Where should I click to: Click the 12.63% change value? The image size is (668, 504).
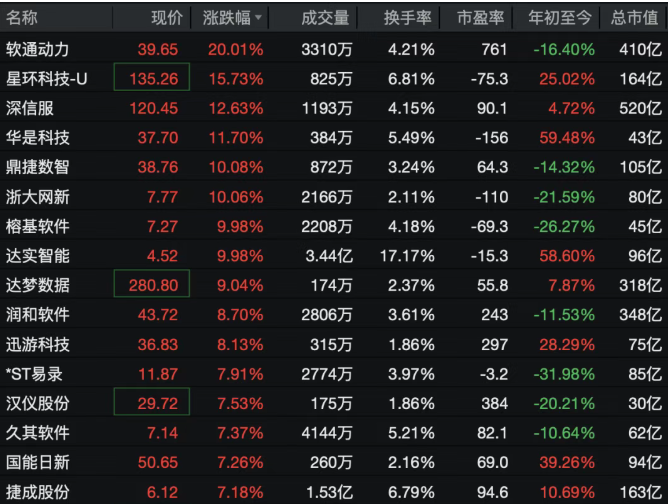(236, 109)
